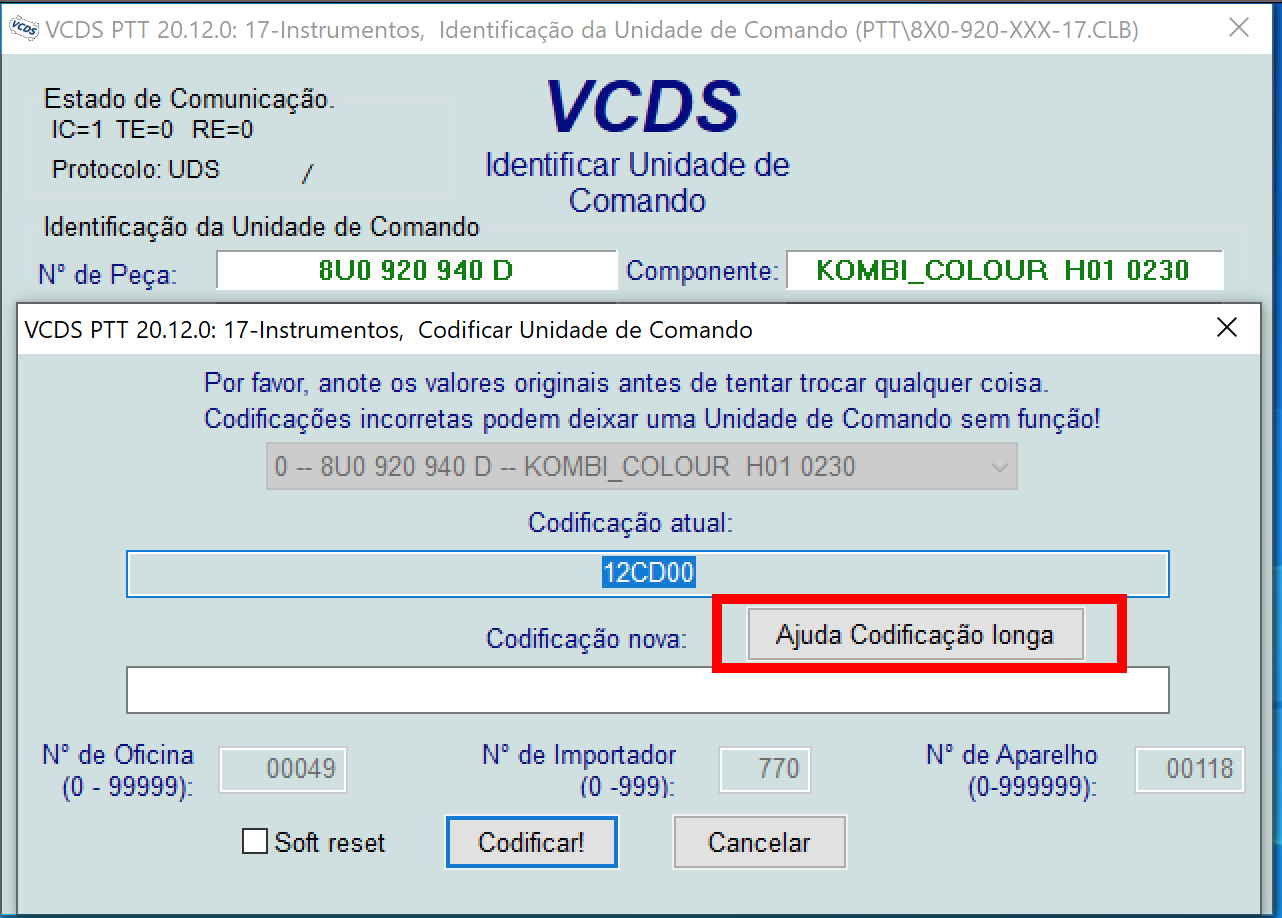Image resolution: width=1282 pixels, height=918 pixels.
Task: Click into the Codificação nova input field
Action: coord(647,690)
